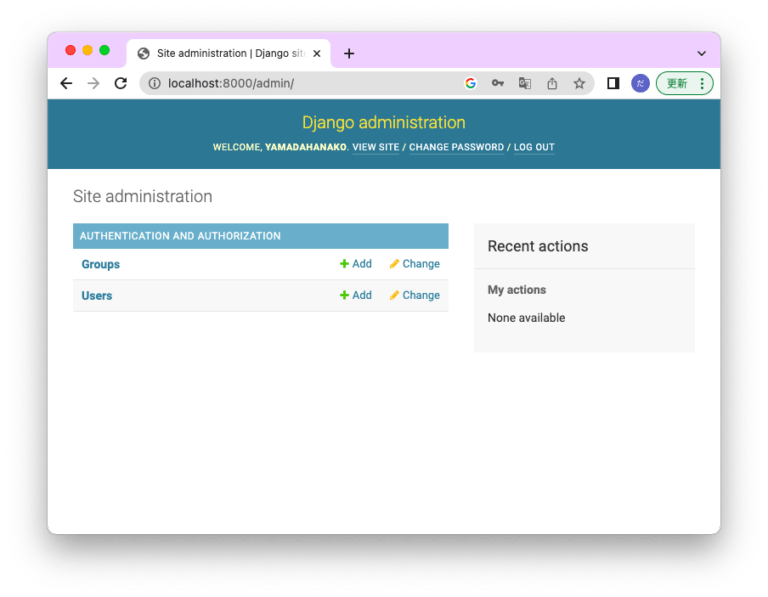The height and width of the screenshot is (597, 768).
Task: Click the Log Out link
Action: click(x=534, y=148)
